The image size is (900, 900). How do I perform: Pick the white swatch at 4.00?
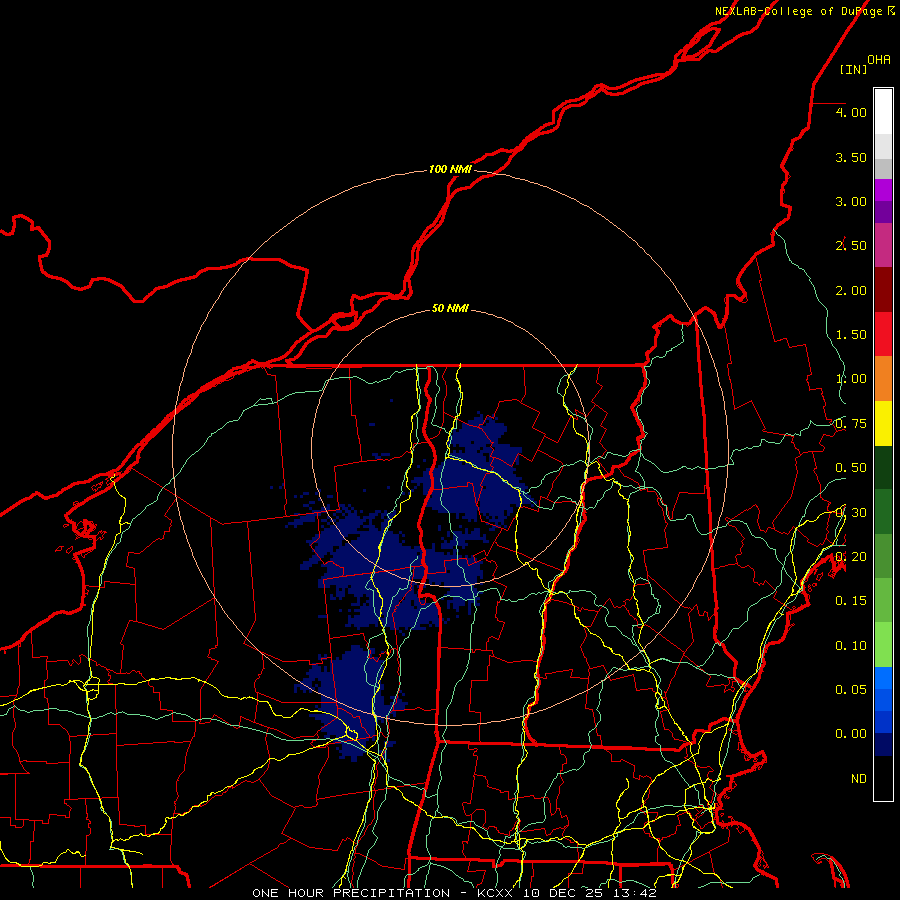[883, 112]
